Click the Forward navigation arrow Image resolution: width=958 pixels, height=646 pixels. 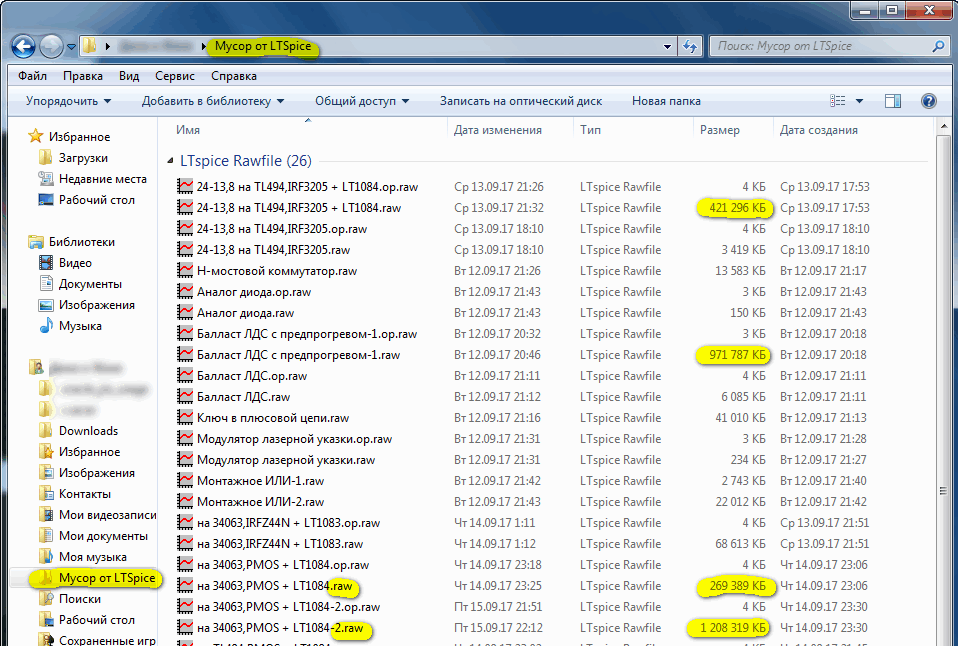coord(51,46)
